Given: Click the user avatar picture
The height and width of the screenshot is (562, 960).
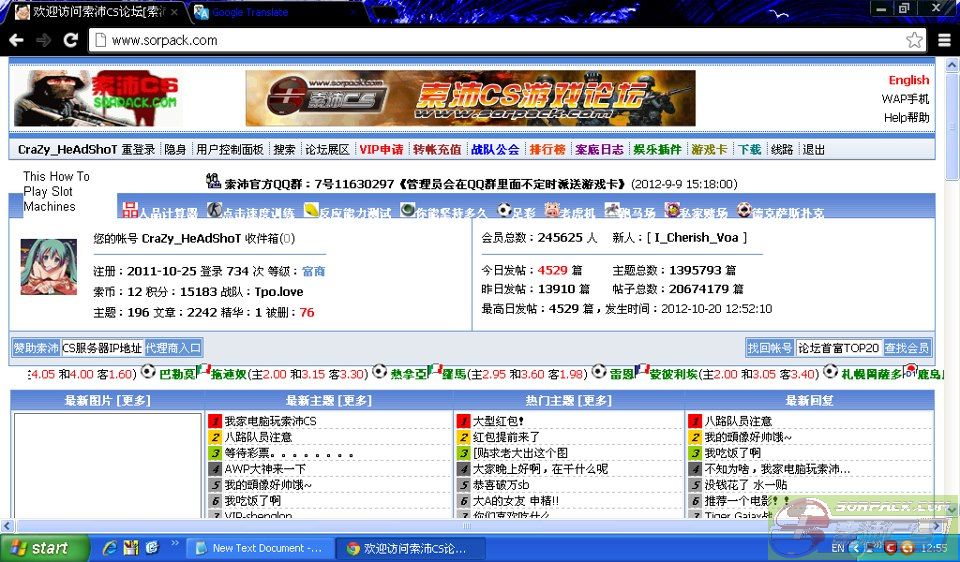Looking at the screenshot, I should click(49, 267).
